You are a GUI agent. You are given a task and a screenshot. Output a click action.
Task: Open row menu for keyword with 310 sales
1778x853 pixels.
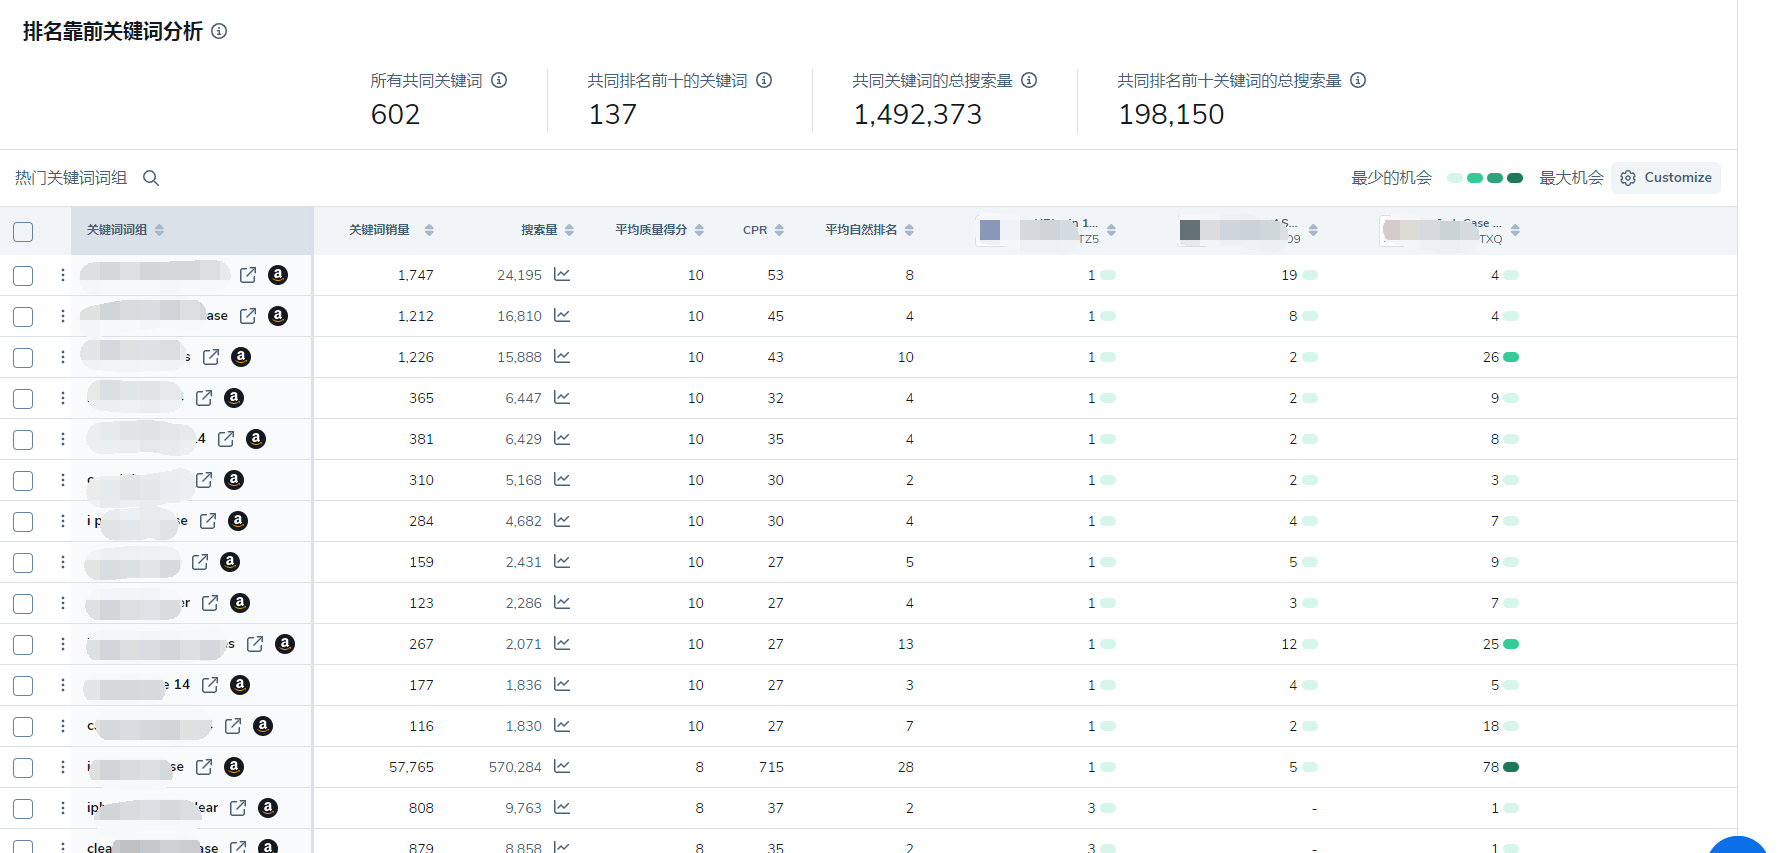coord(62,480)
